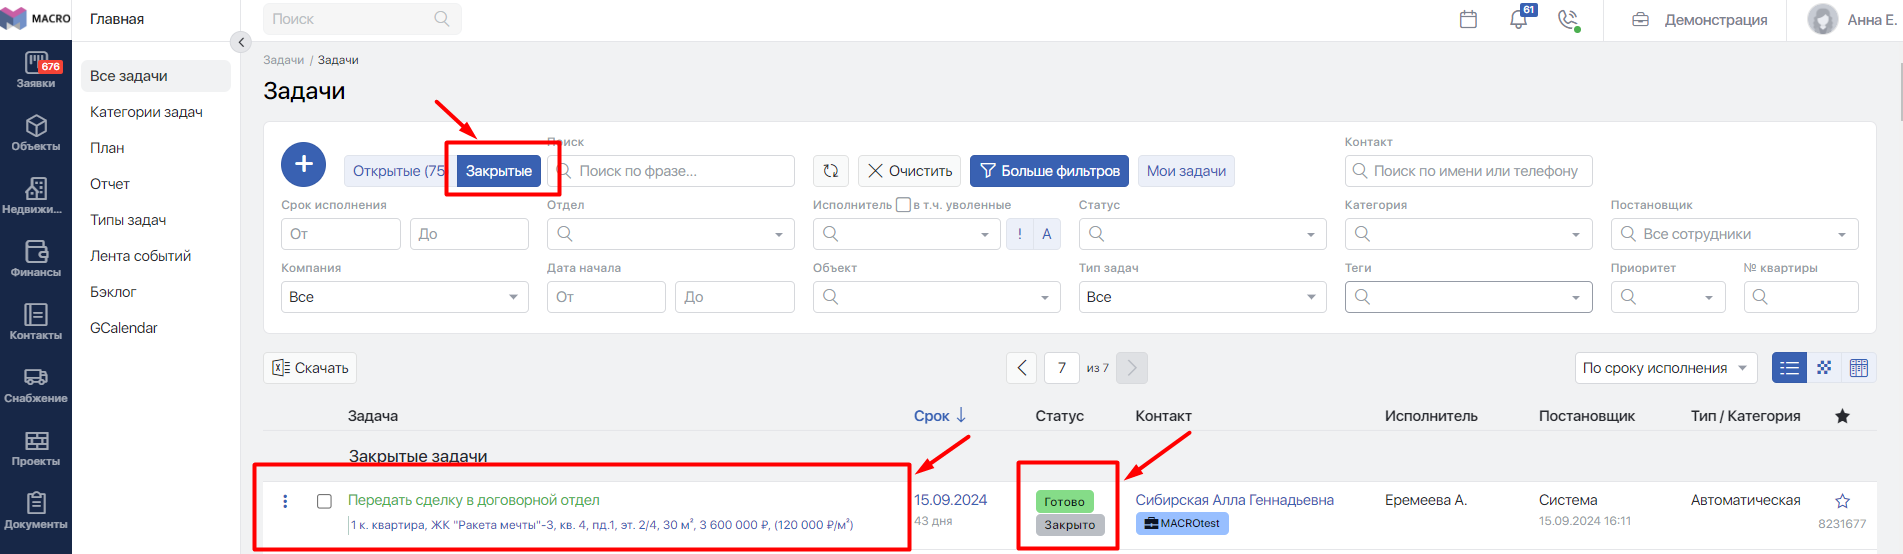Switch to the calendar table view icon
Screen dimensions: 1903x554
[x=1859, y=368]
